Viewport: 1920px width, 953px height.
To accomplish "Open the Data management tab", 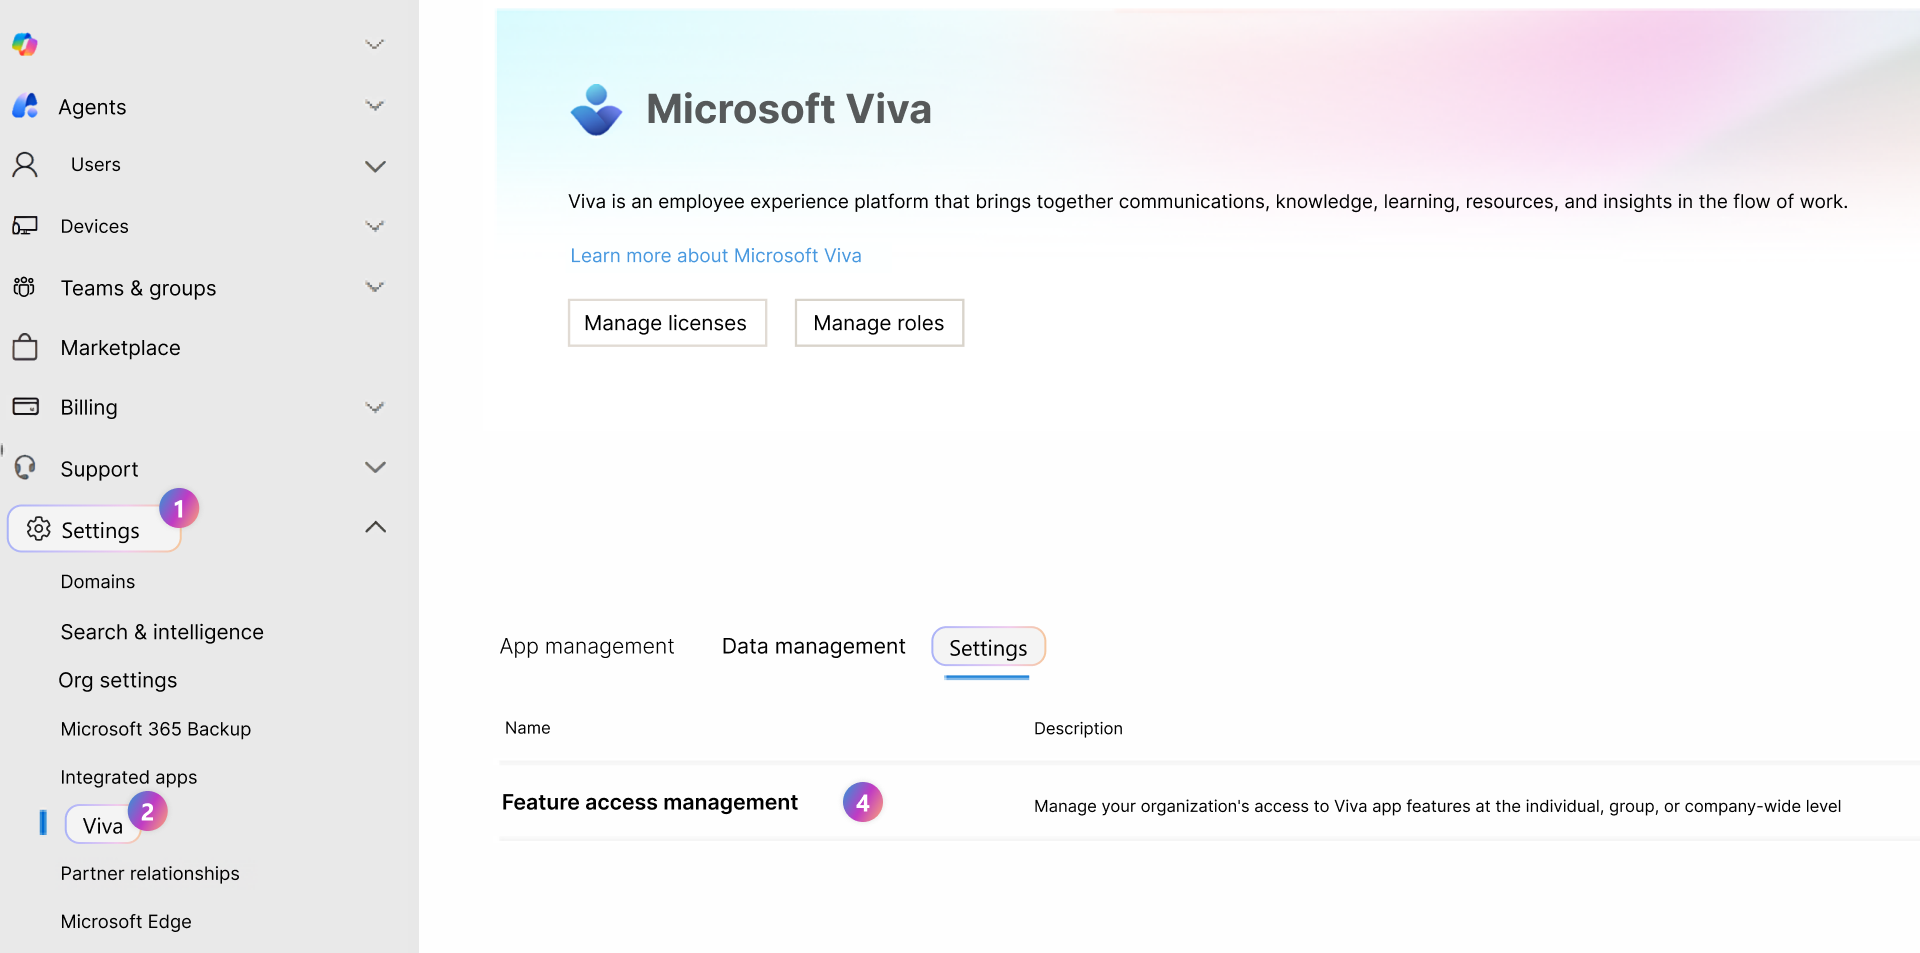I will (x=813, y=646).
